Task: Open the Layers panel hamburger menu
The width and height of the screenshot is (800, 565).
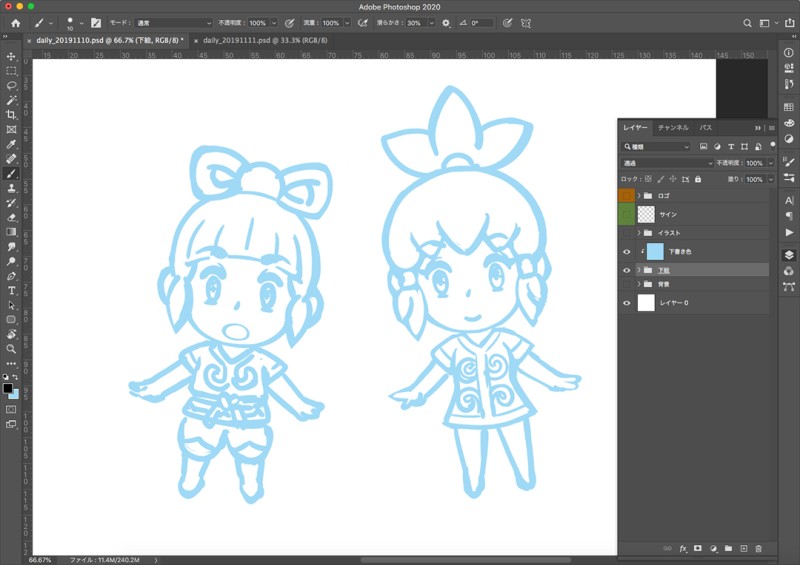Action: pyautogui.click(x=772, y=128)
